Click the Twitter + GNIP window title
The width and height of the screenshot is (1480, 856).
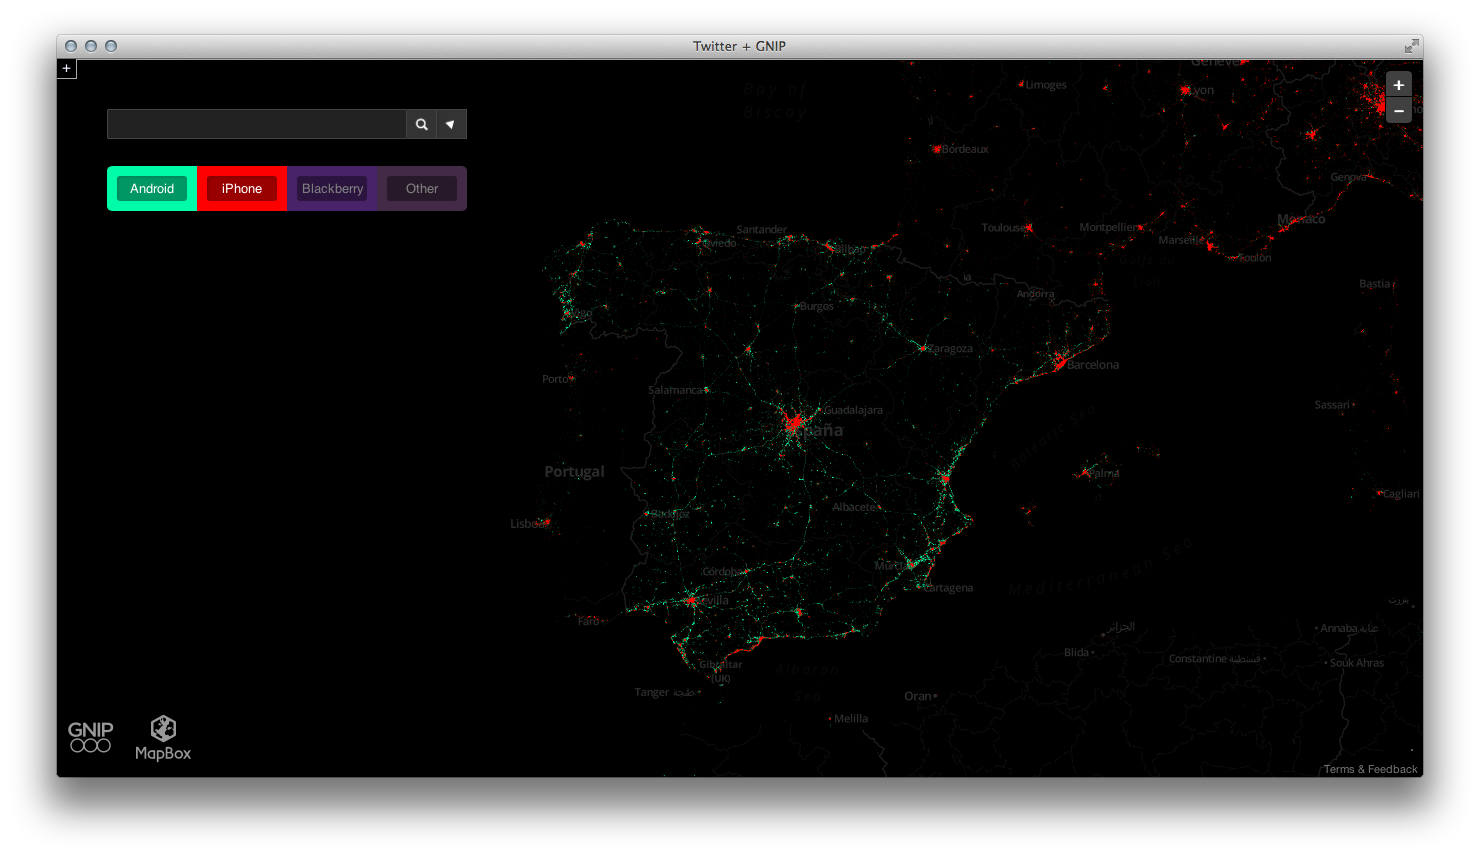[x=739, y=46]
